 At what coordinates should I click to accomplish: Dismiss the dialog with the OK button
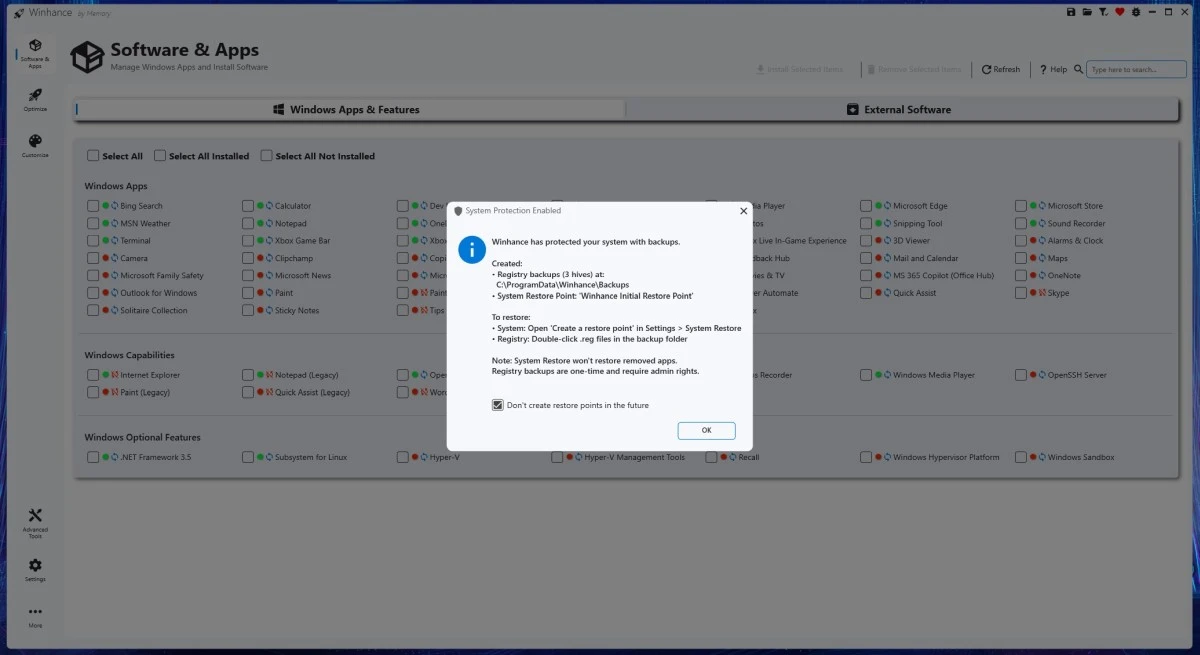point(706,430)
